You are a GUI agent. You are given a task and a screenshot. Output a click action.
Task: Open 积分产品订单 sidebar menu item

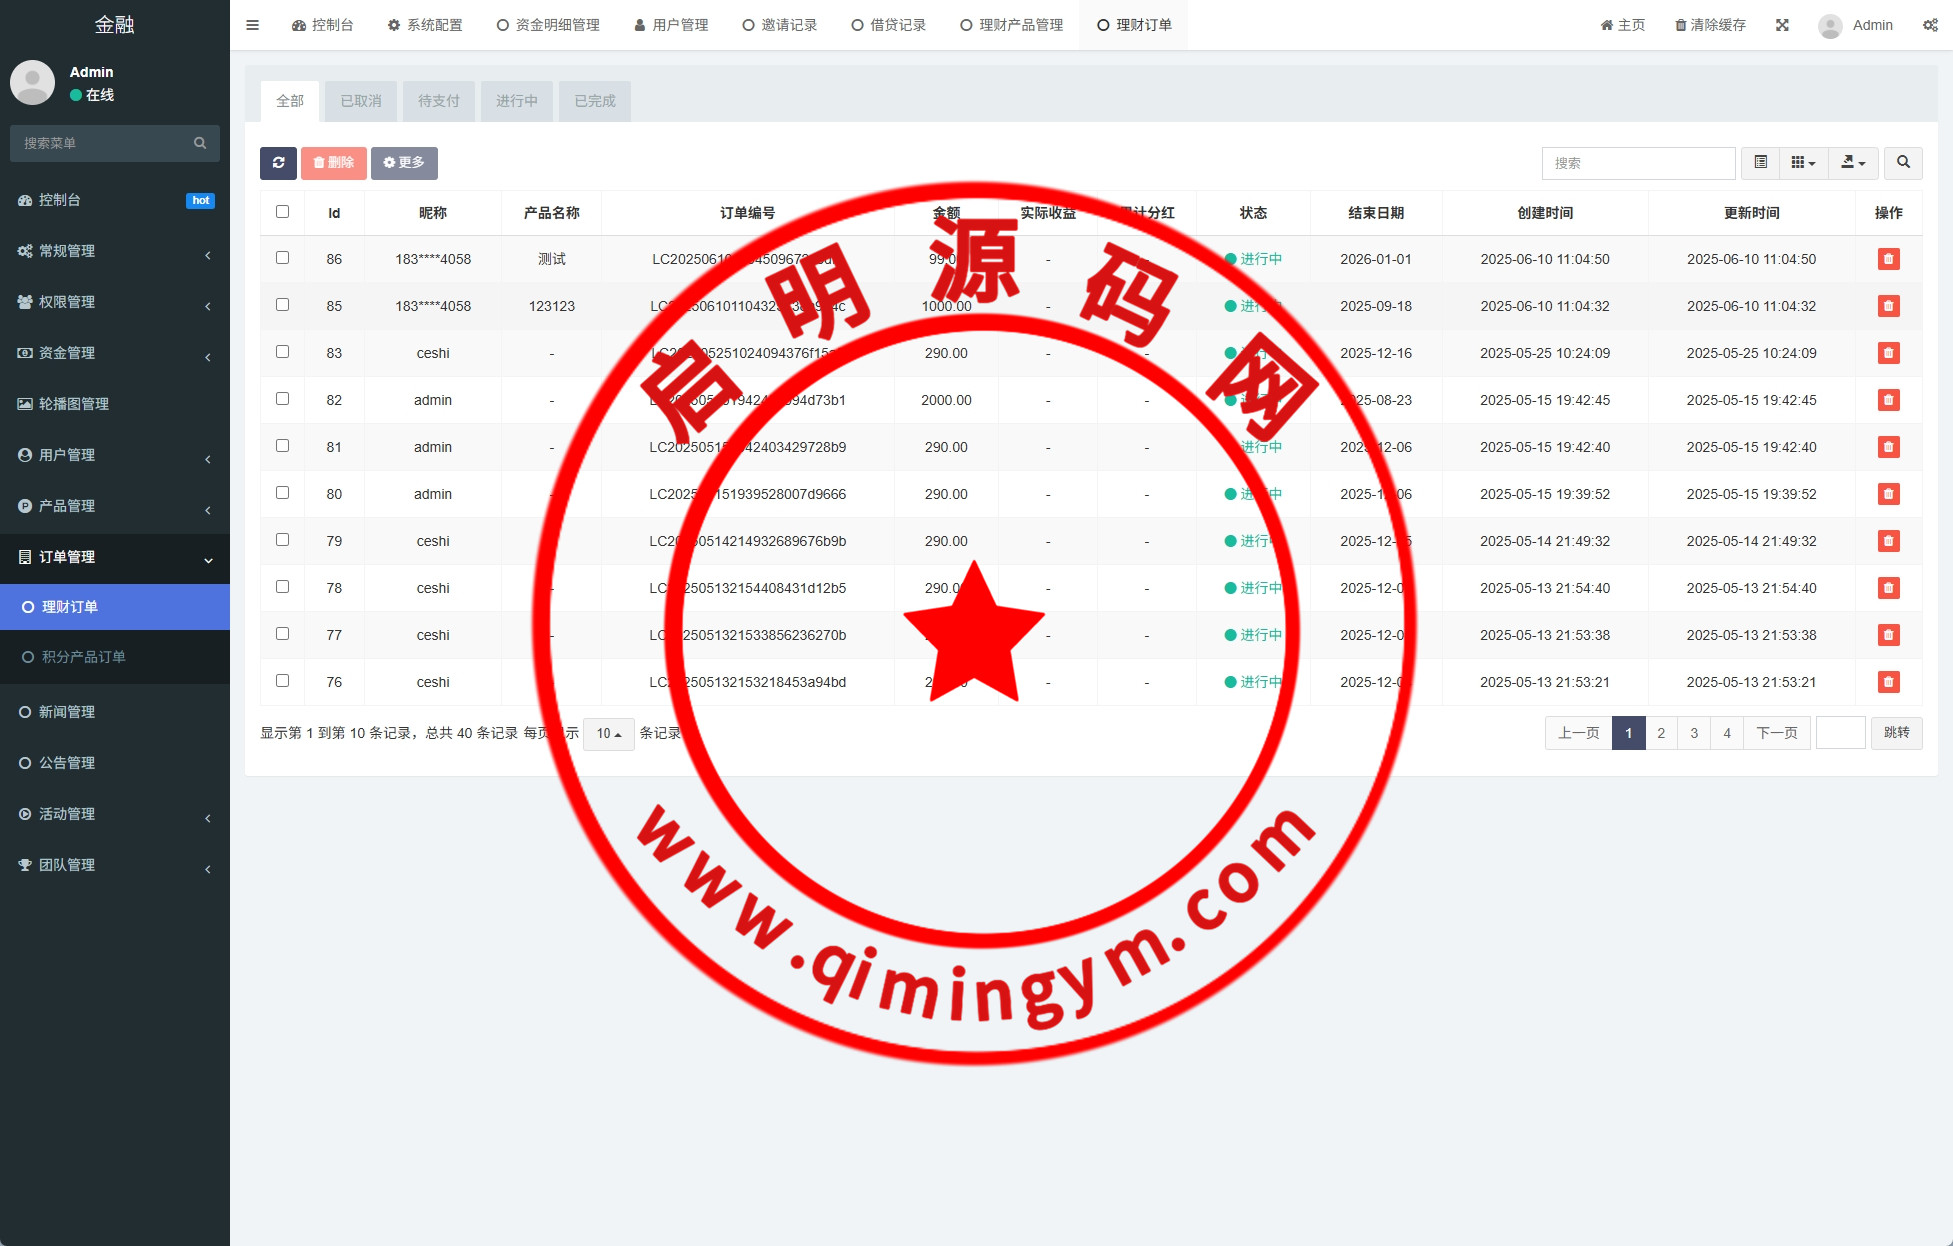[x=83, y=657]
